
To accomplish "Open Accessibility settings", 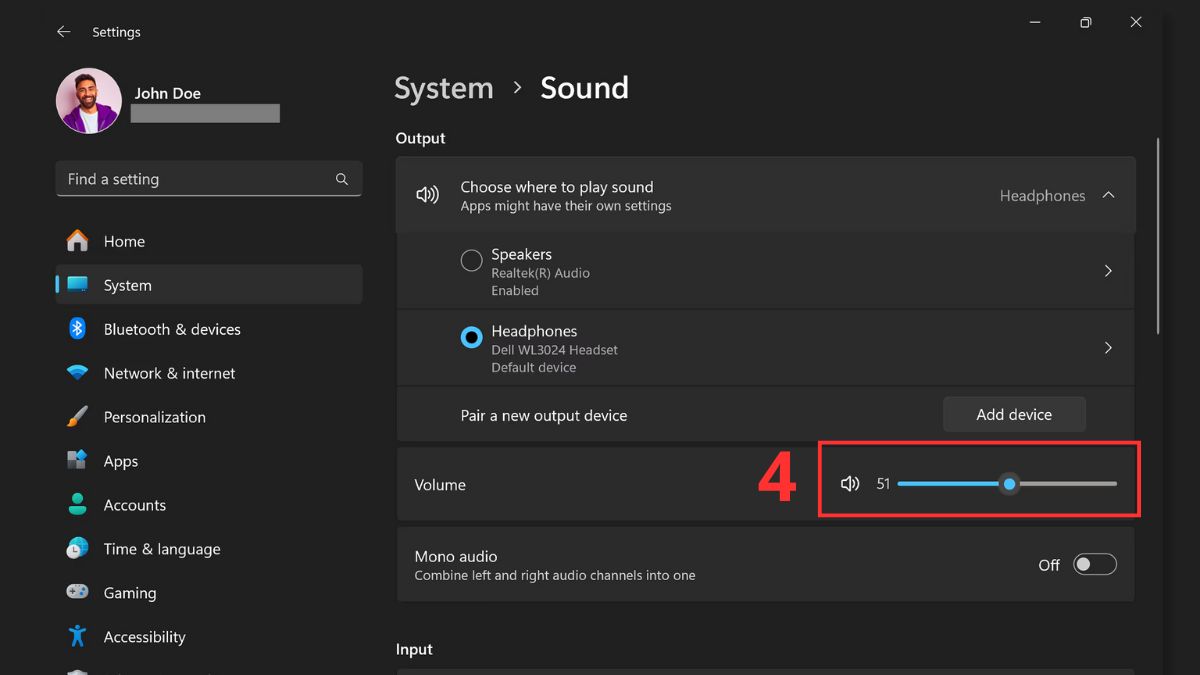I will pyautogui.click(x=144, y=637).
